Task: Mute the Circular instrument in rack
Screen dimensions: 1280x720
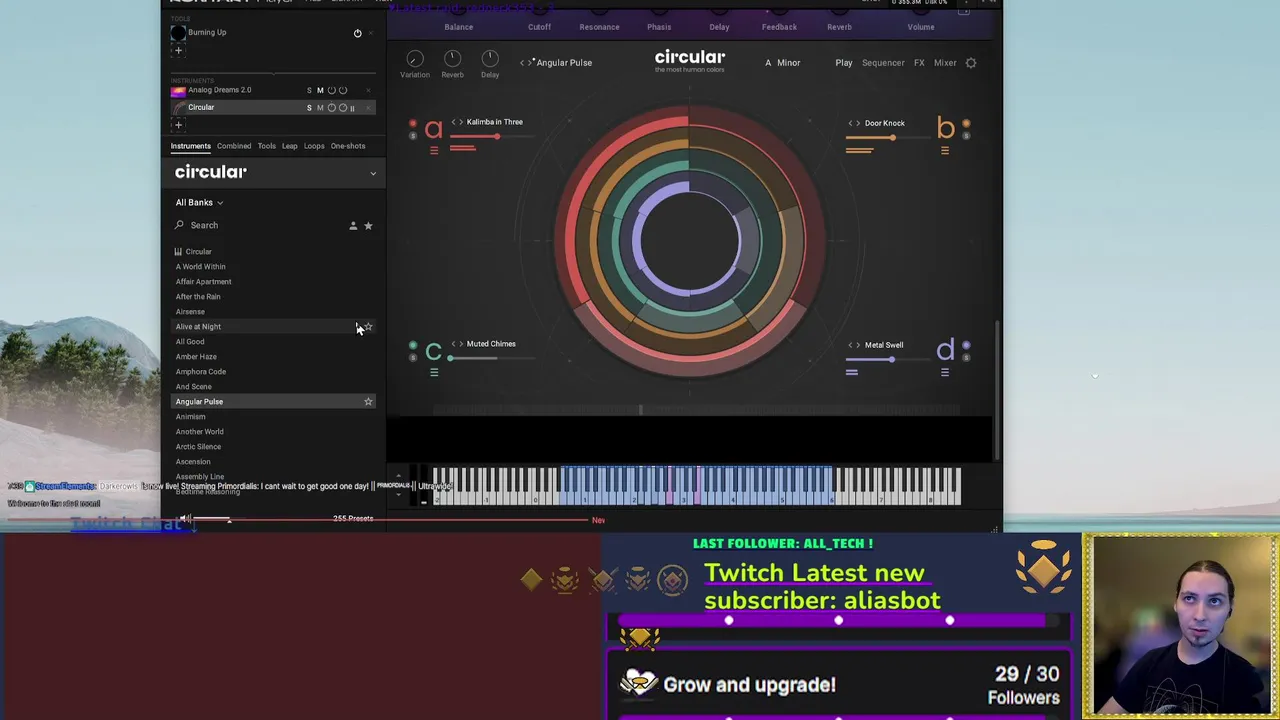Action: (320, 108)
